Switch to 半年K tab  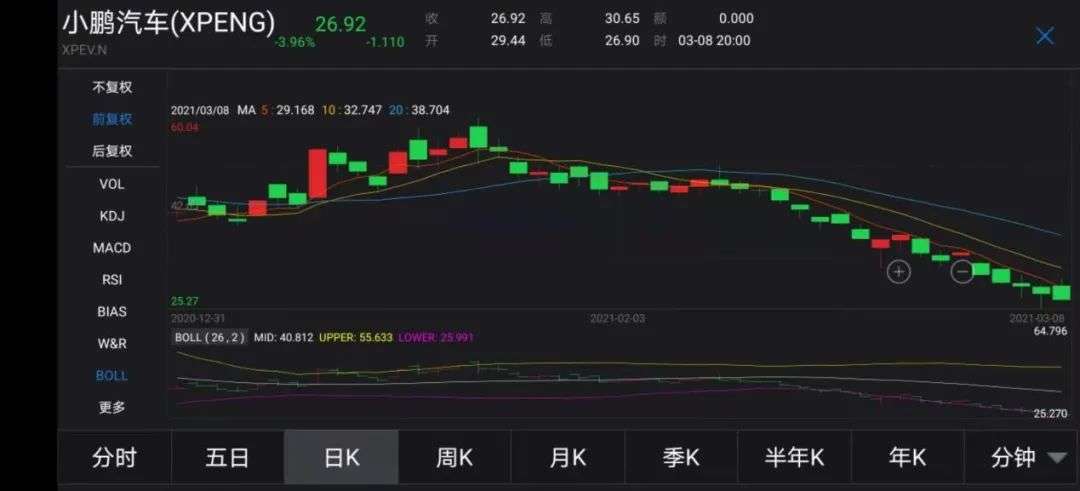(794, 457)
